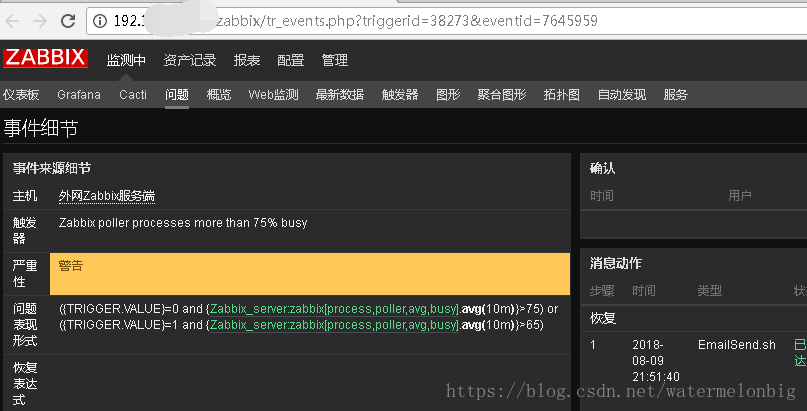
Task: Reload the current page
Action: 68,20
